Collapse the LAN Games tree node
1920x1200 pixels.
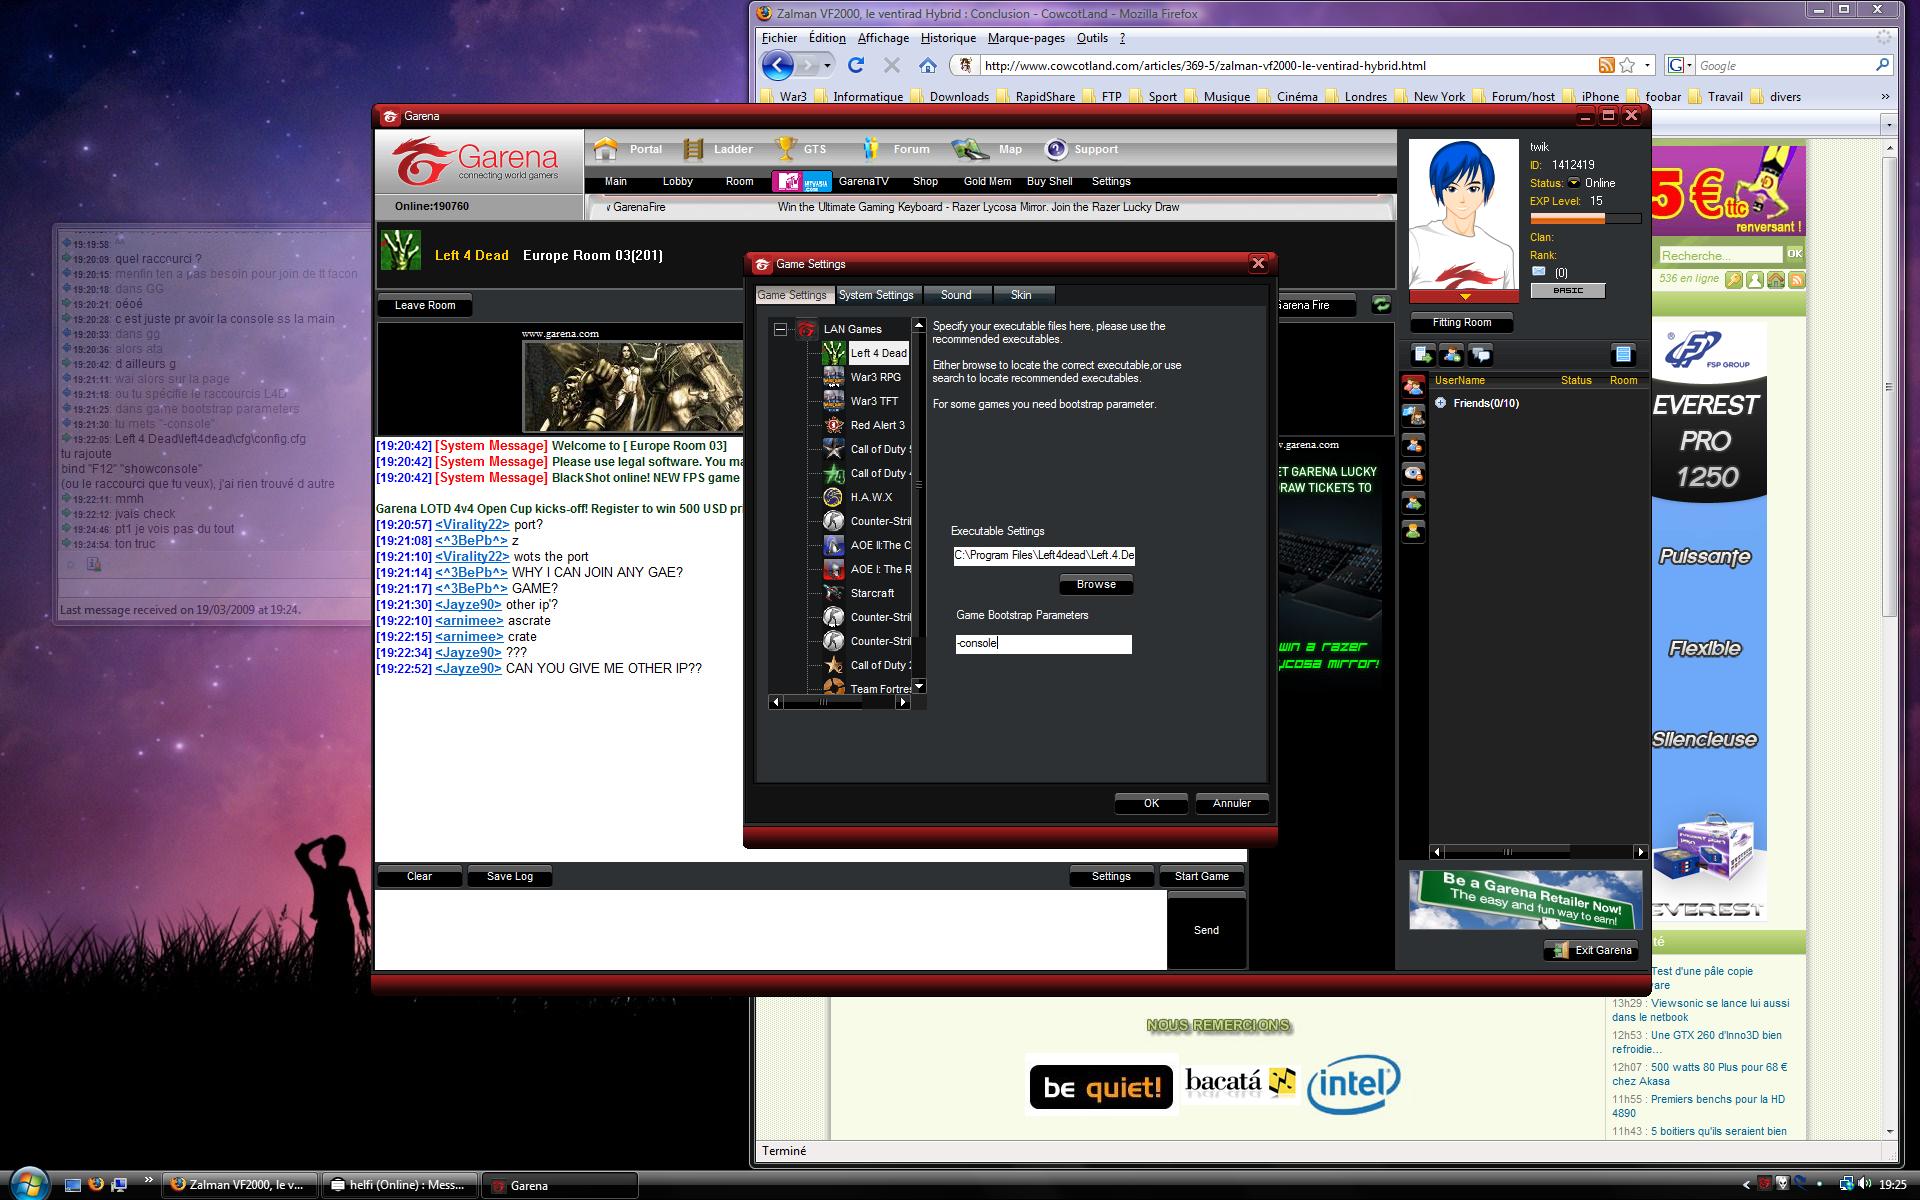780,329
